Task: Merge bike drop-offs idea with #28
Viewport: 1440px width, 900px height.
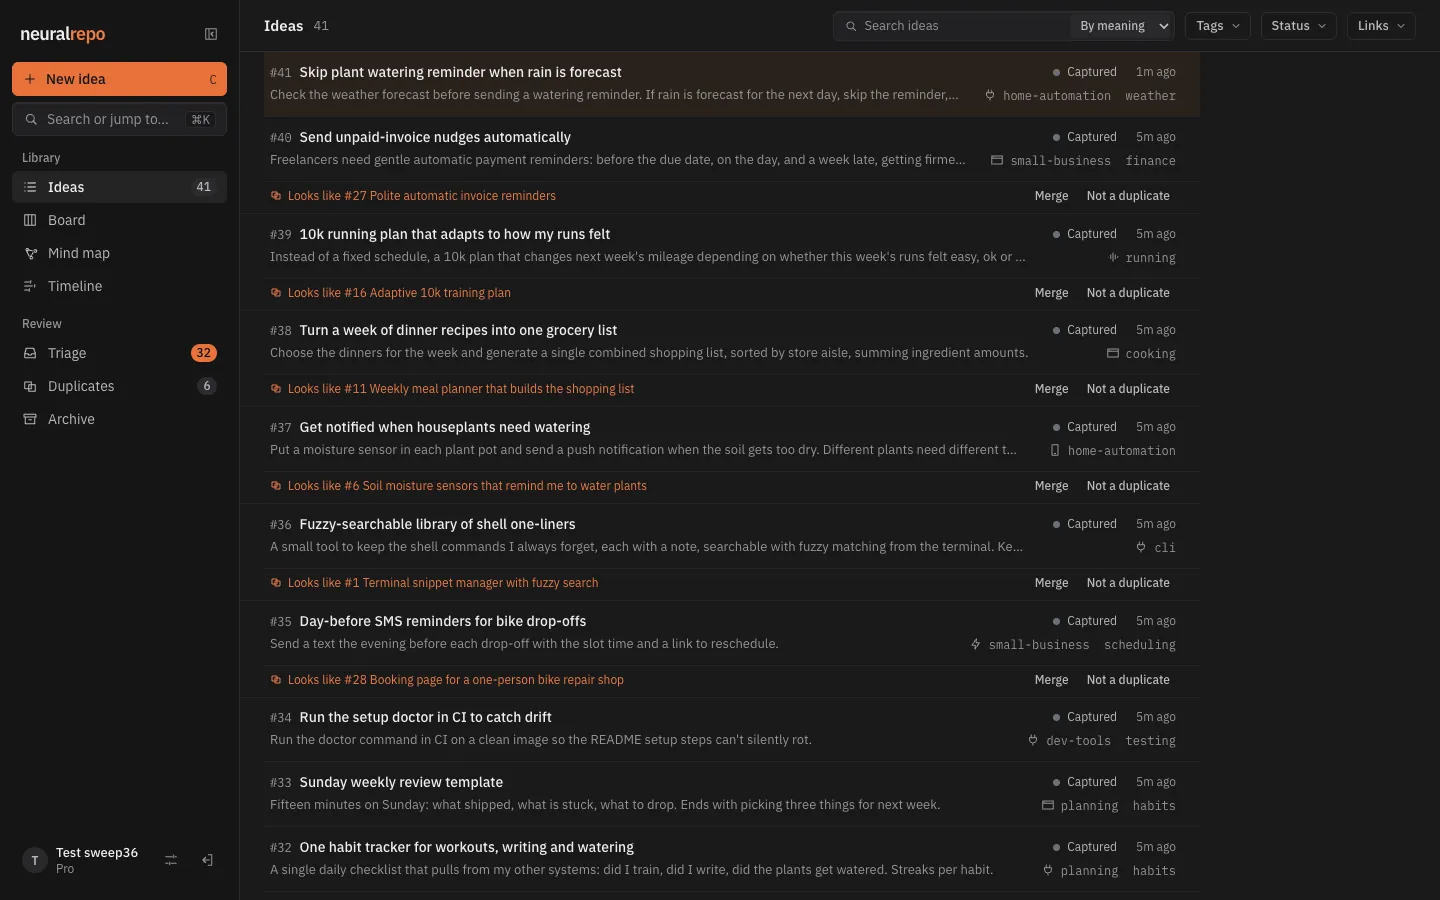Action: [1051, 680]
